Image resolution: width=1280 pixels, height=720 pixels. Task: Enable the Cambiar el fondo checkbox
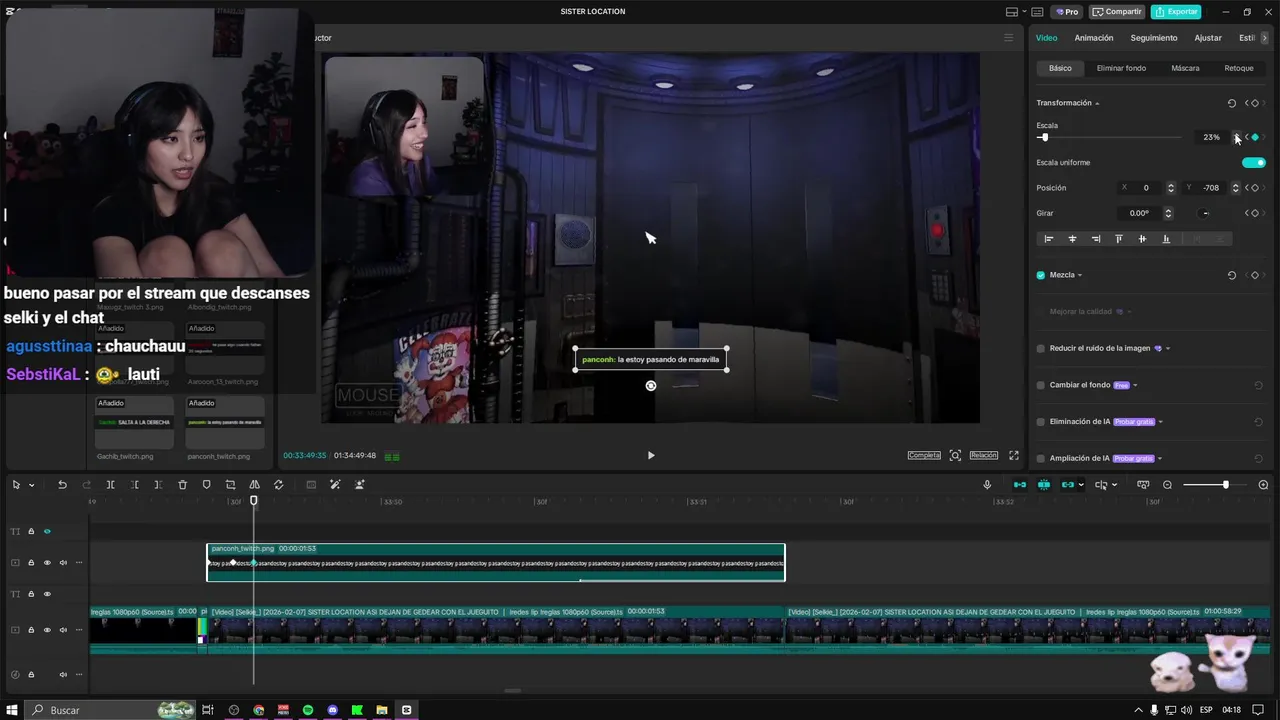point(1041,385)
